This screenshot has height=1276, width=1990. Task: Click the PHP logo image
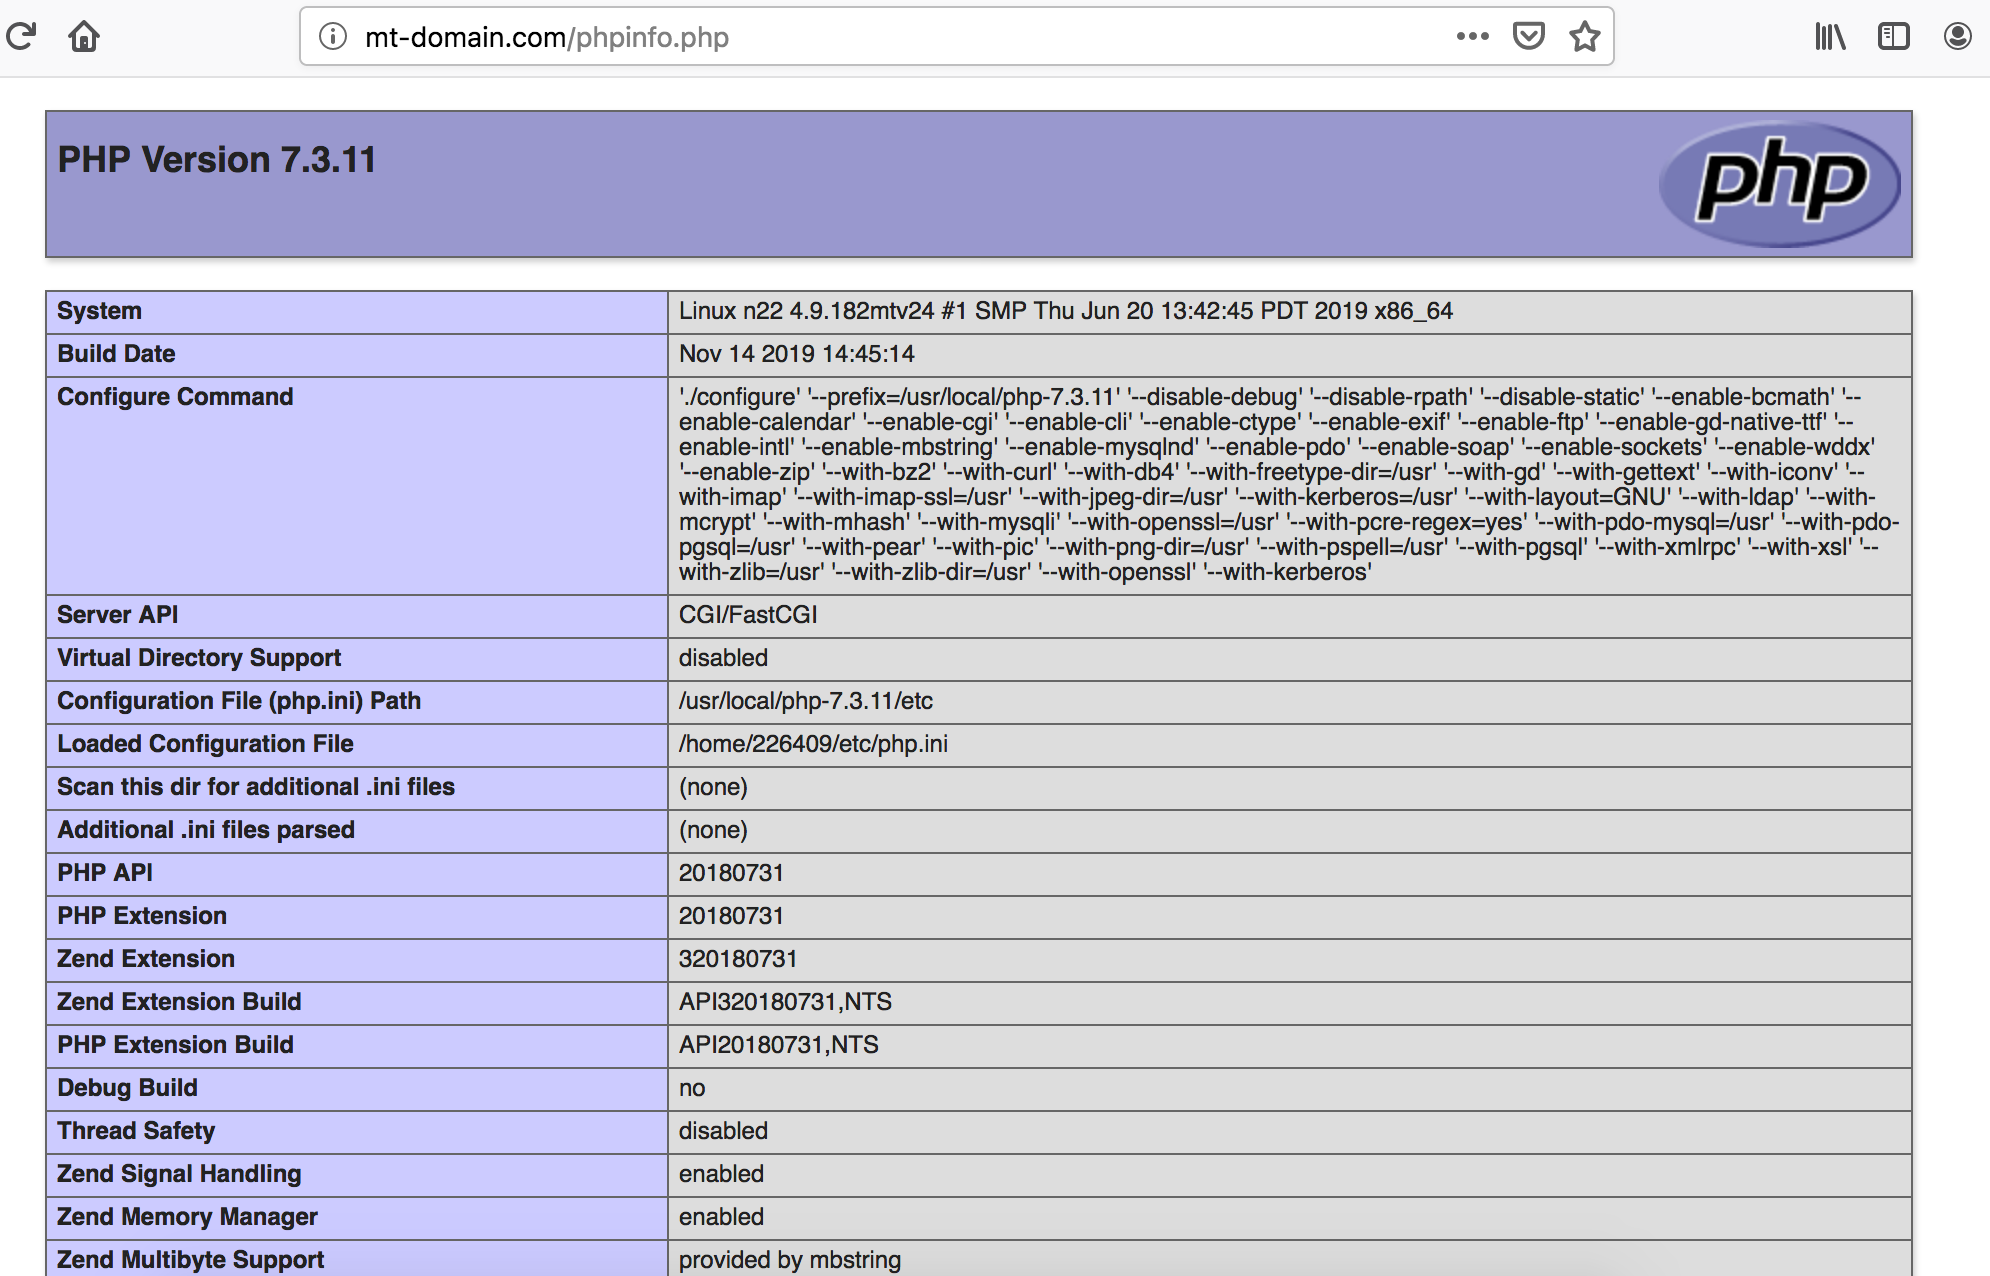click(1780, 184)
